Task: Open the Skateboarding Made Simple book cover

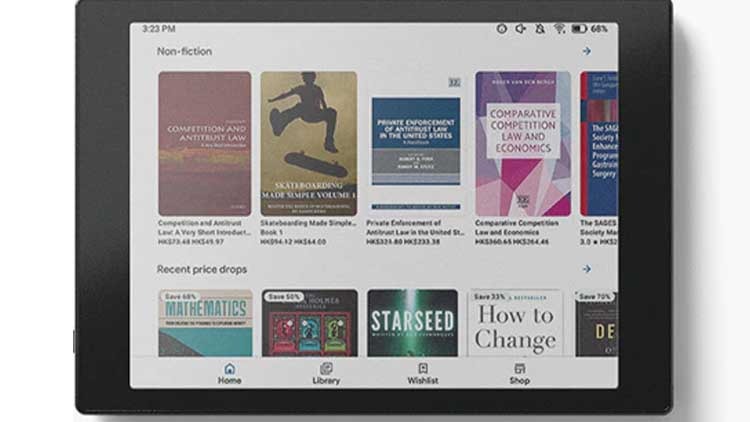Action: [308, 143]
